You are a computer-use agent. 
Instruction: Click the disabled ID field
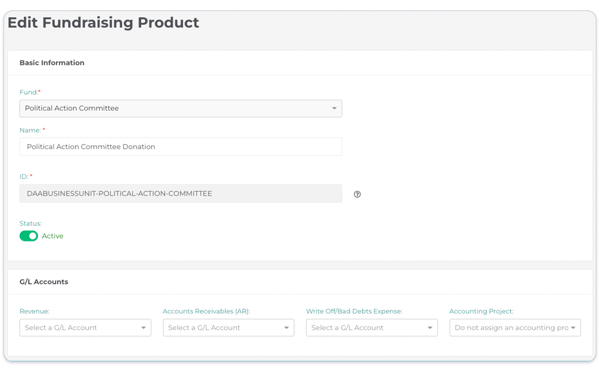(181, 194)
